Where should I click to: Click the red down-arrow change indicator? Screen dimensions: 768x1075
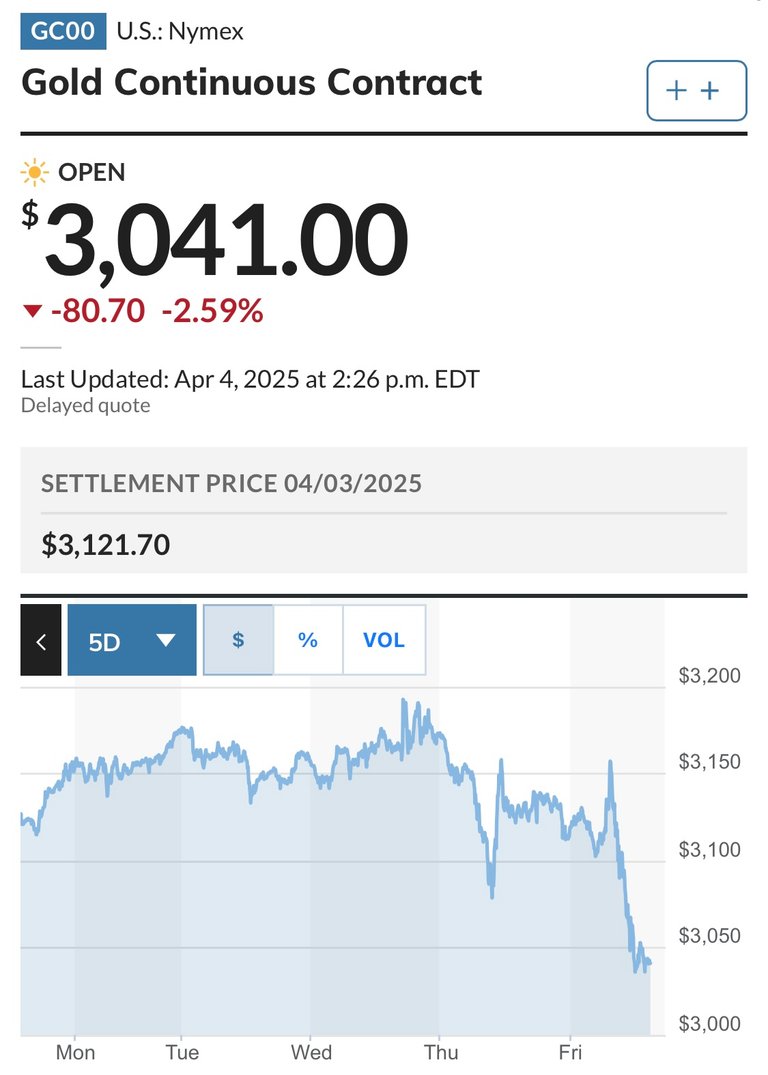pos(32,311)
